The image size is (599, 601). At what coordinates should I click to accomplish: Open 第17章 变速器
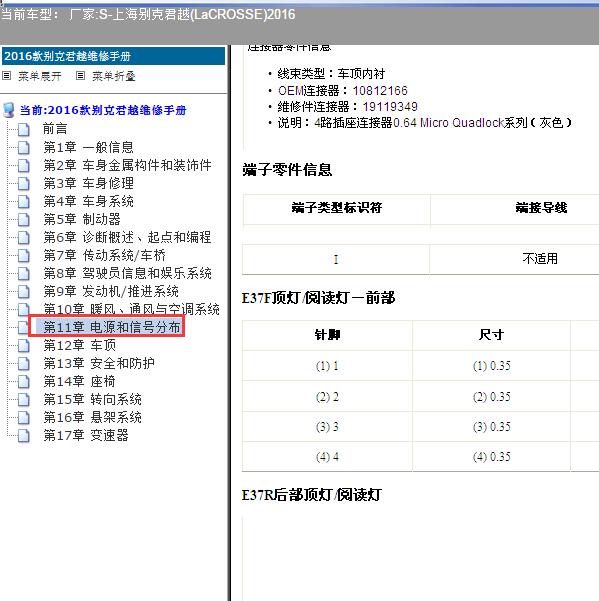(86, 435)
